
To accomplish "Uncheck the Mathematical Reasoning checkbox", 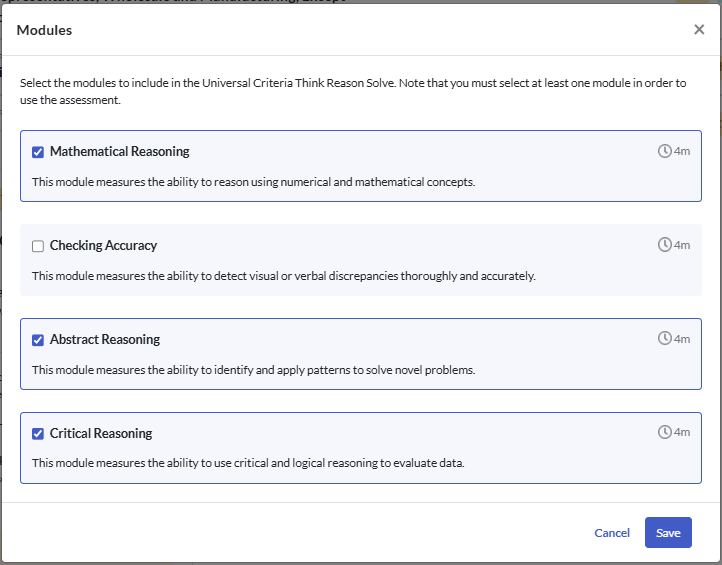I will pyautogui.click(x=38, y=152).
